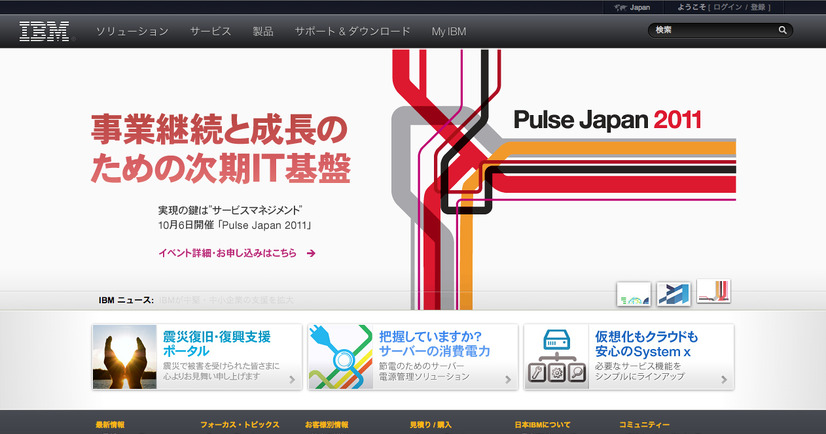
Task: Click the search magnifier icon
Action: [782, 30]
